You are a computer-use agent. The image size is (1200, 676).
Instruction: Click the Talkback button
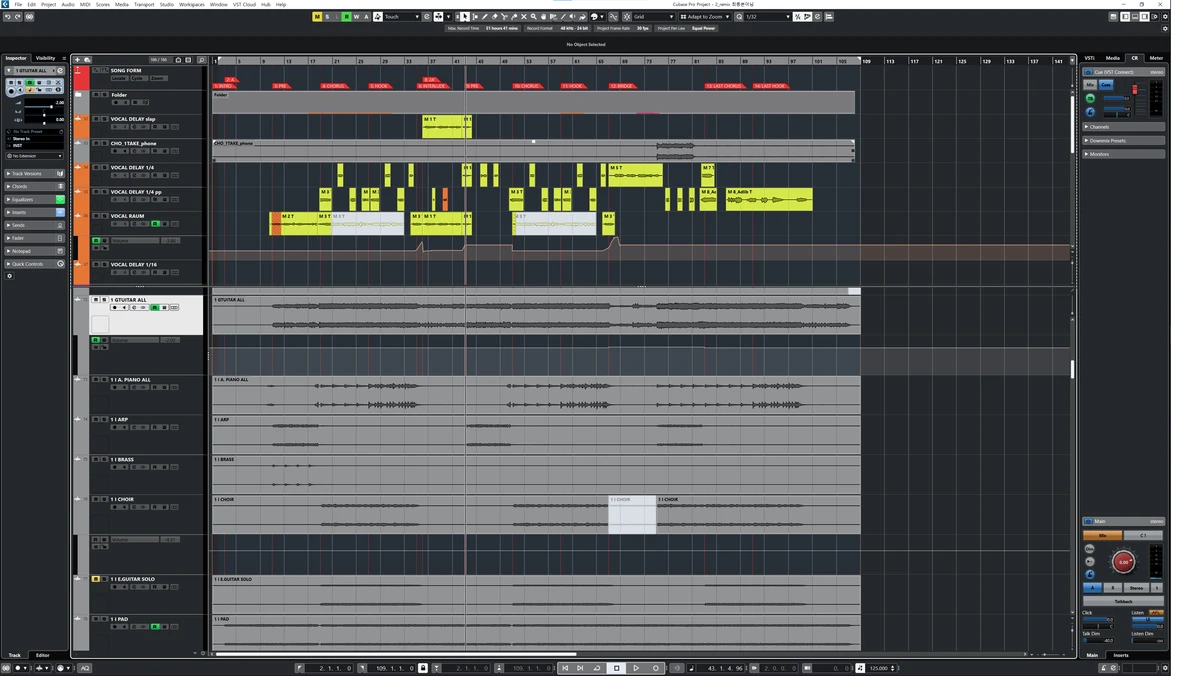click(1123, 601)
